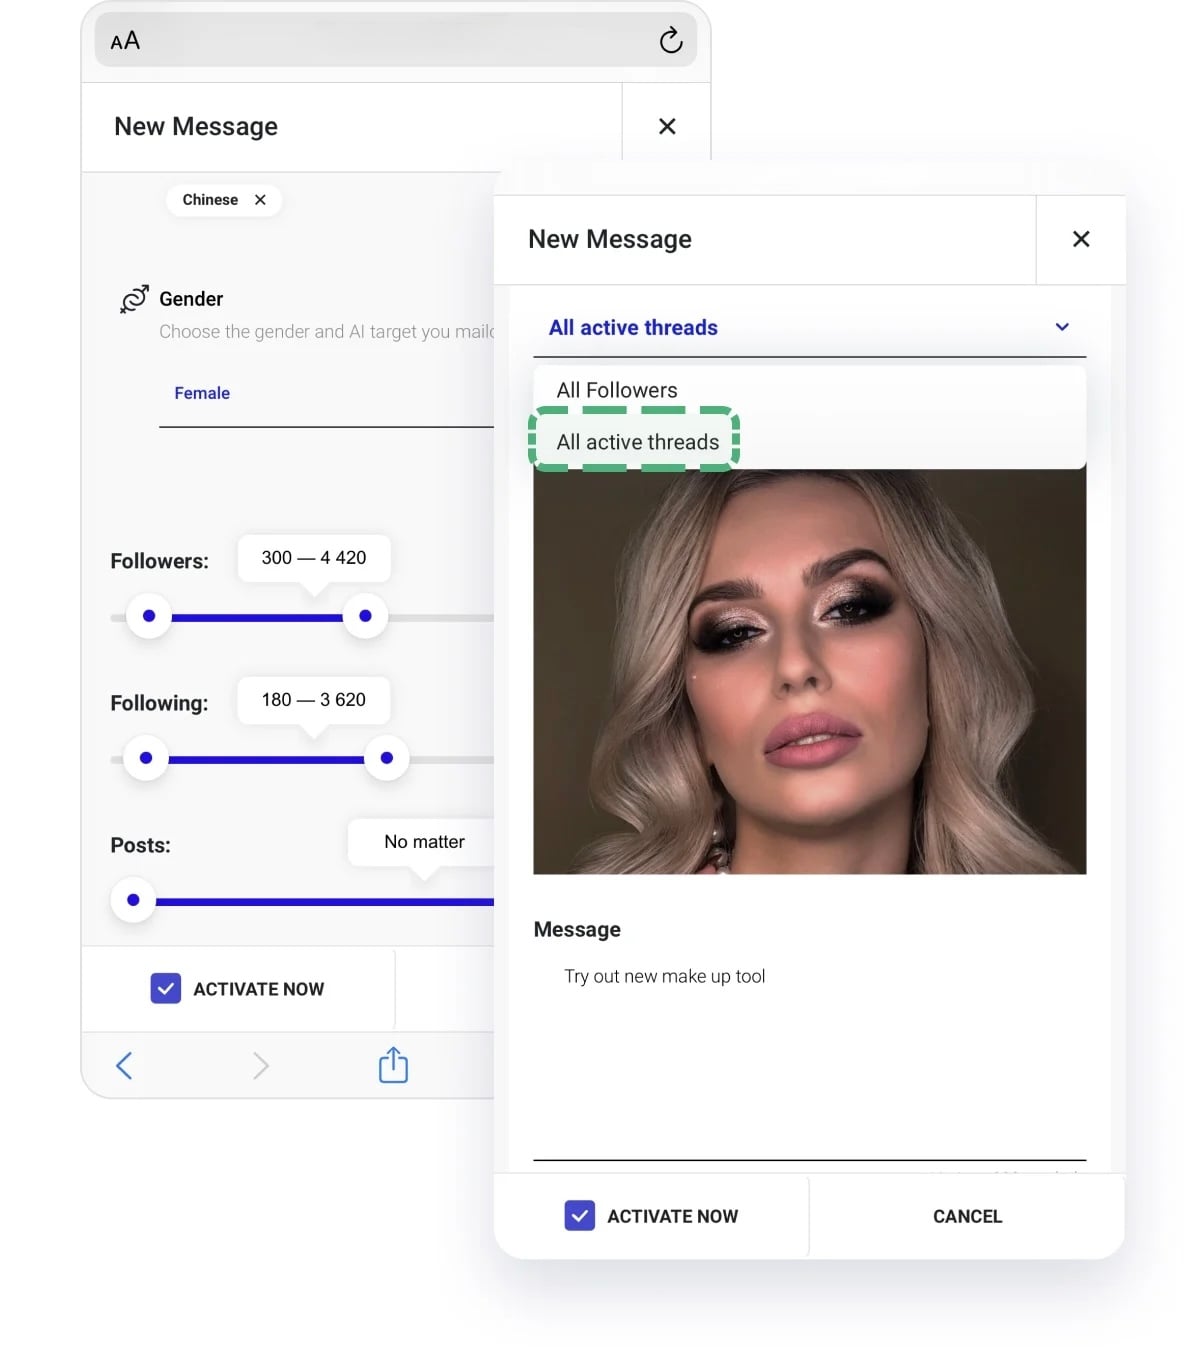Select the Female gender option
The width and height of the screenshot is (1200, 1372).
click(202, 393)
